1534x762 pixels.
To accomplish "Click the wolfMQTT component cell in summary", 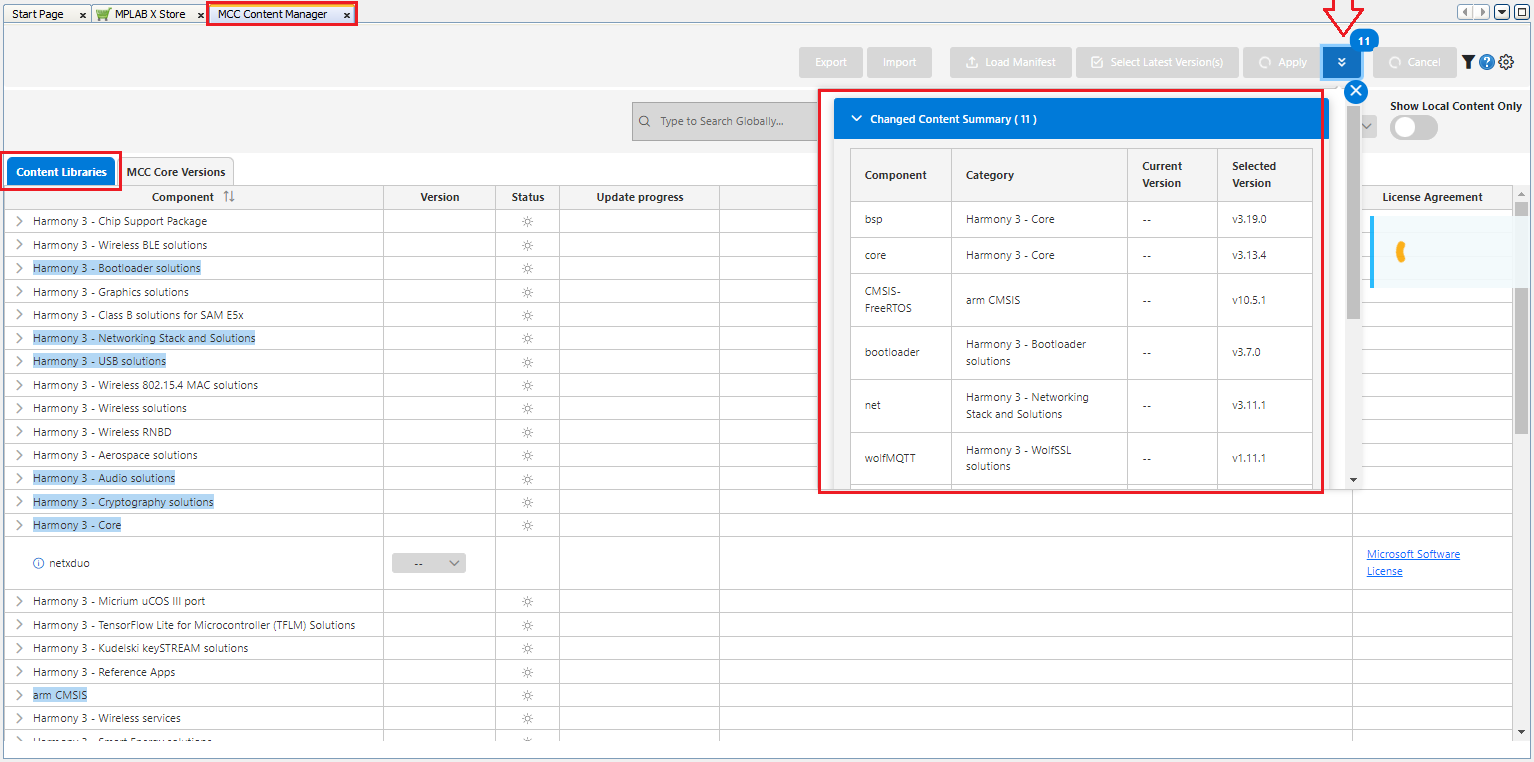I will coord(901,458).
